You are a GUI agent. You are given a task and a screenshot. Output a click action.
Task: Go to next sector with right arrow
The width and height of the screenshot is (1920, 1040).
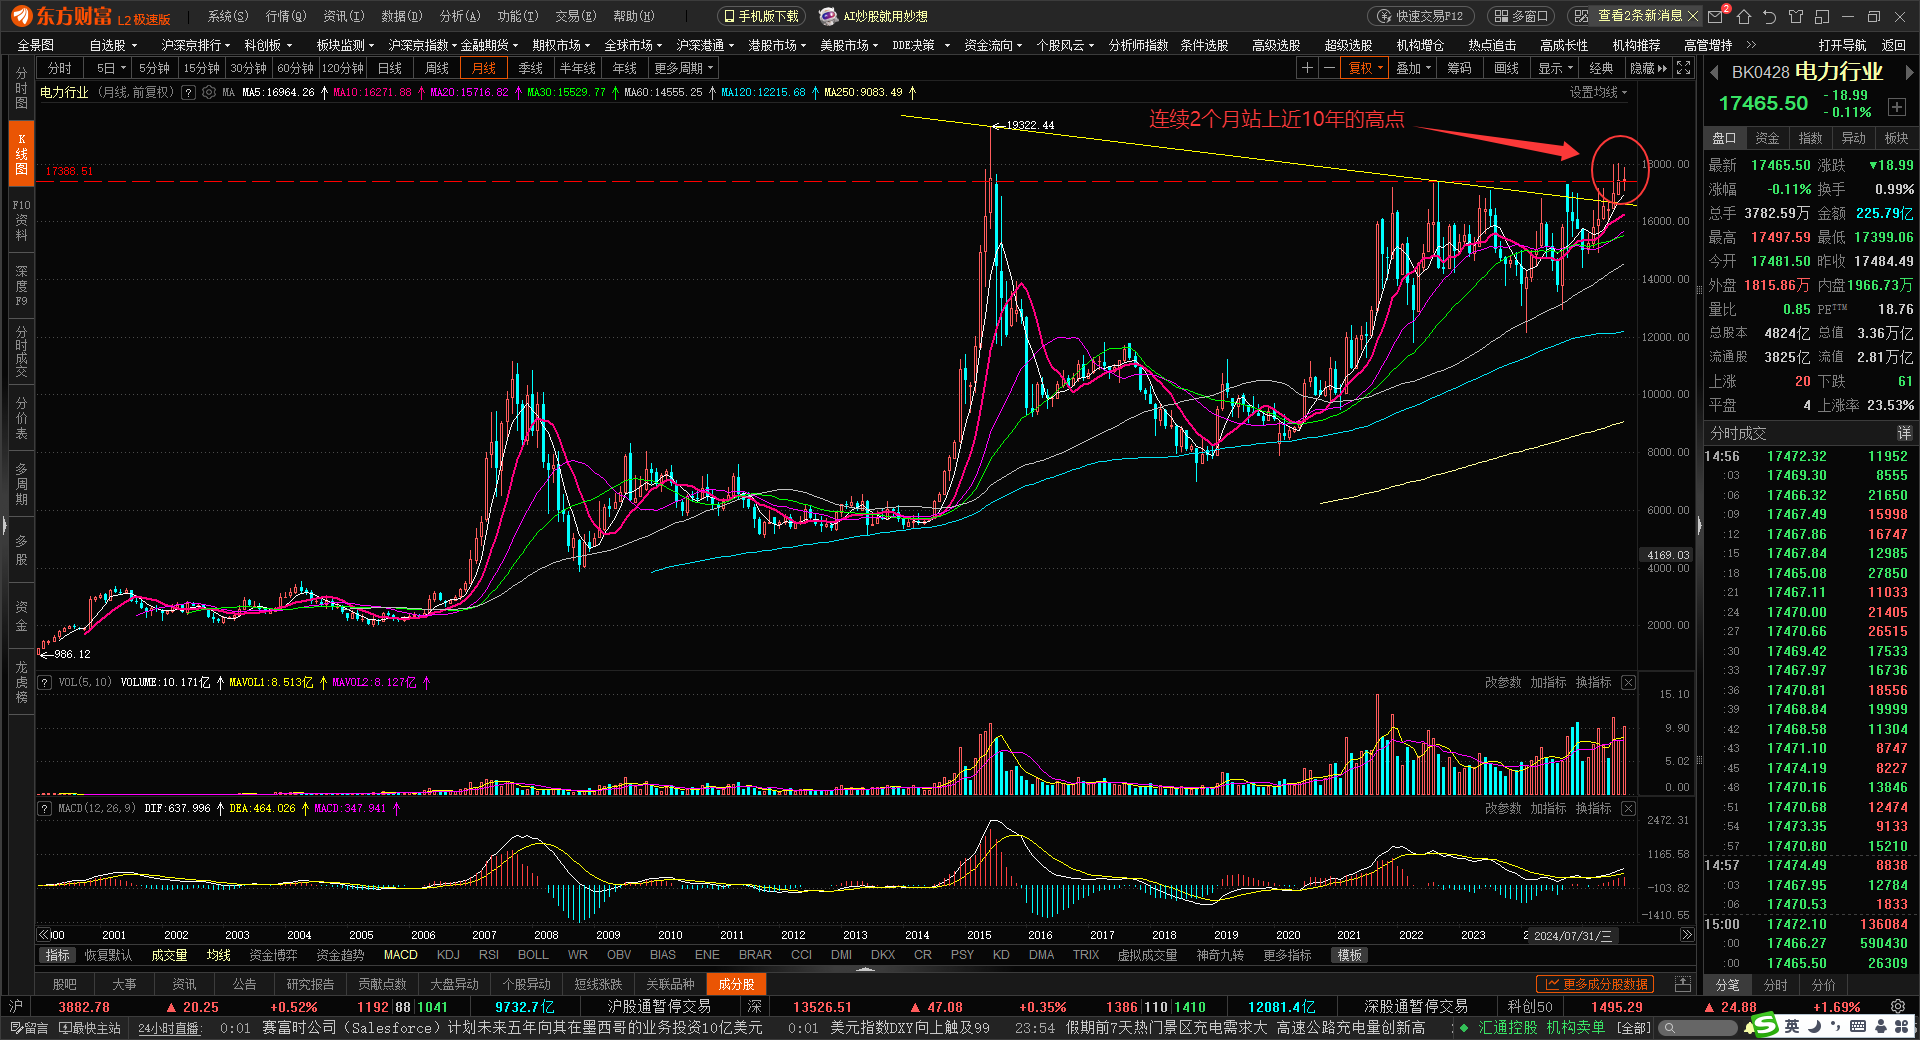[x=1908, y=72]
